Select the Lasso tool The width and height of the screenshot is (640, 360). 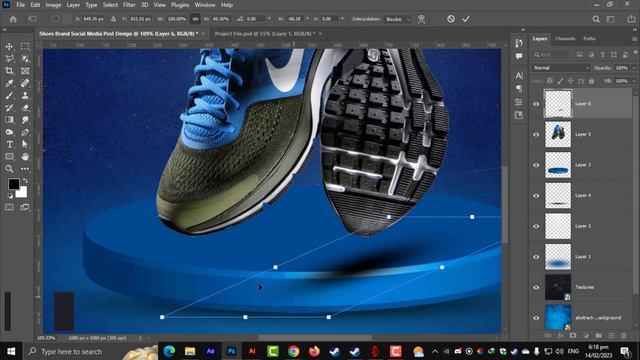coord(9,59)
